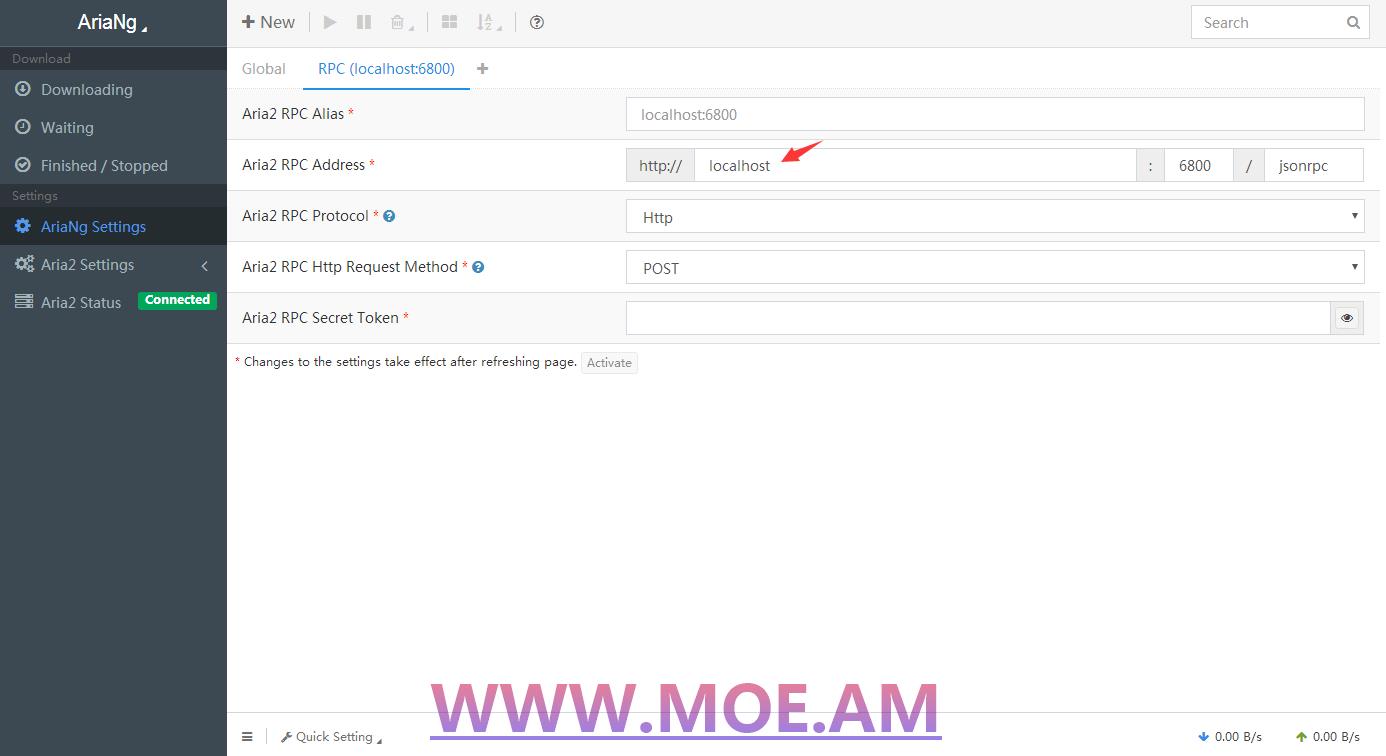
Task: Click the RPC Secret Token field
Action: tap(978, 318)
